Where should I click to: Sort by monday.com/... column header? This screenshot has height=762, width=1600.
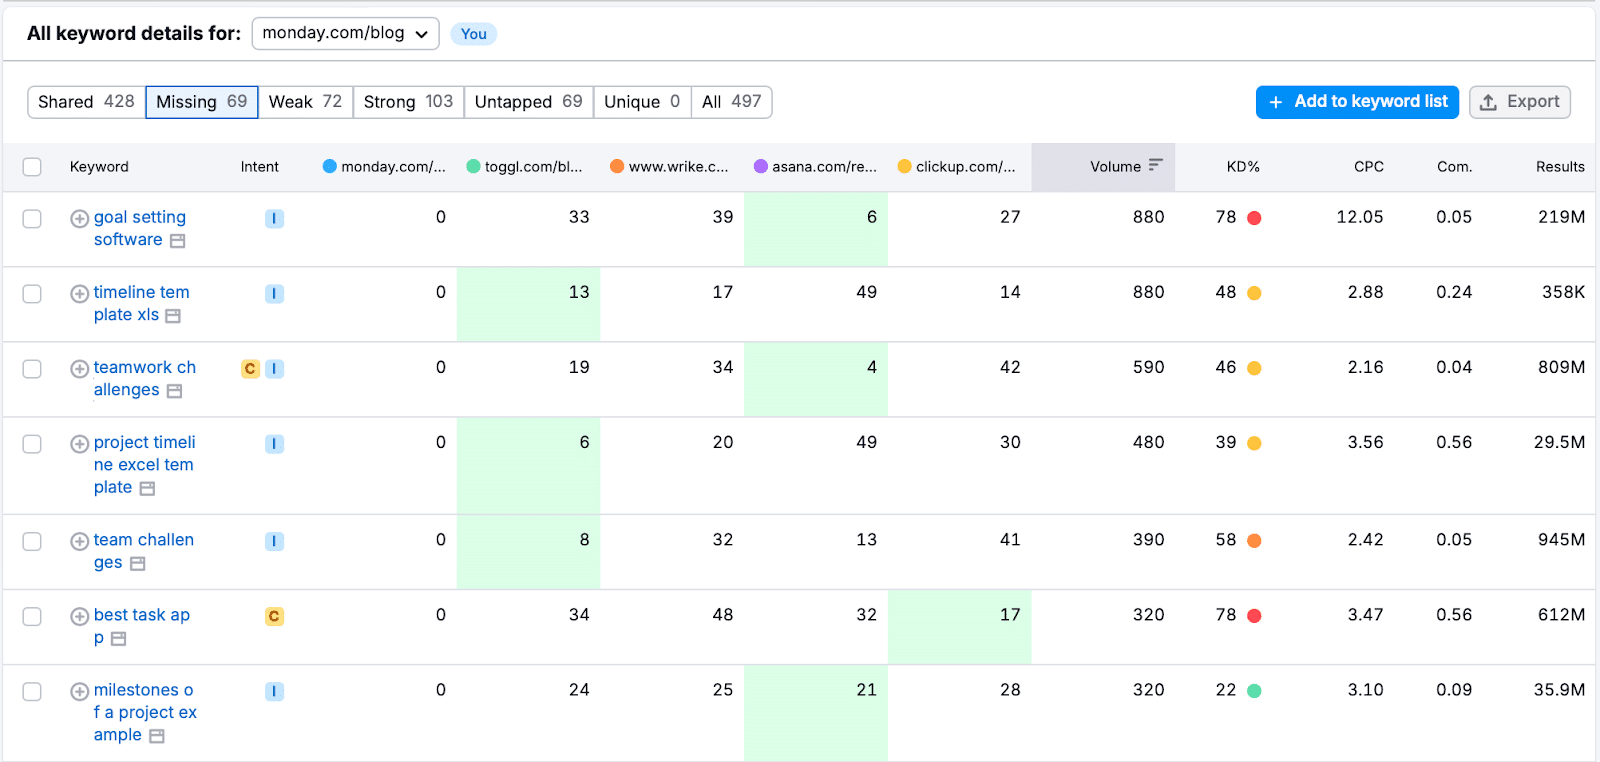384,167
